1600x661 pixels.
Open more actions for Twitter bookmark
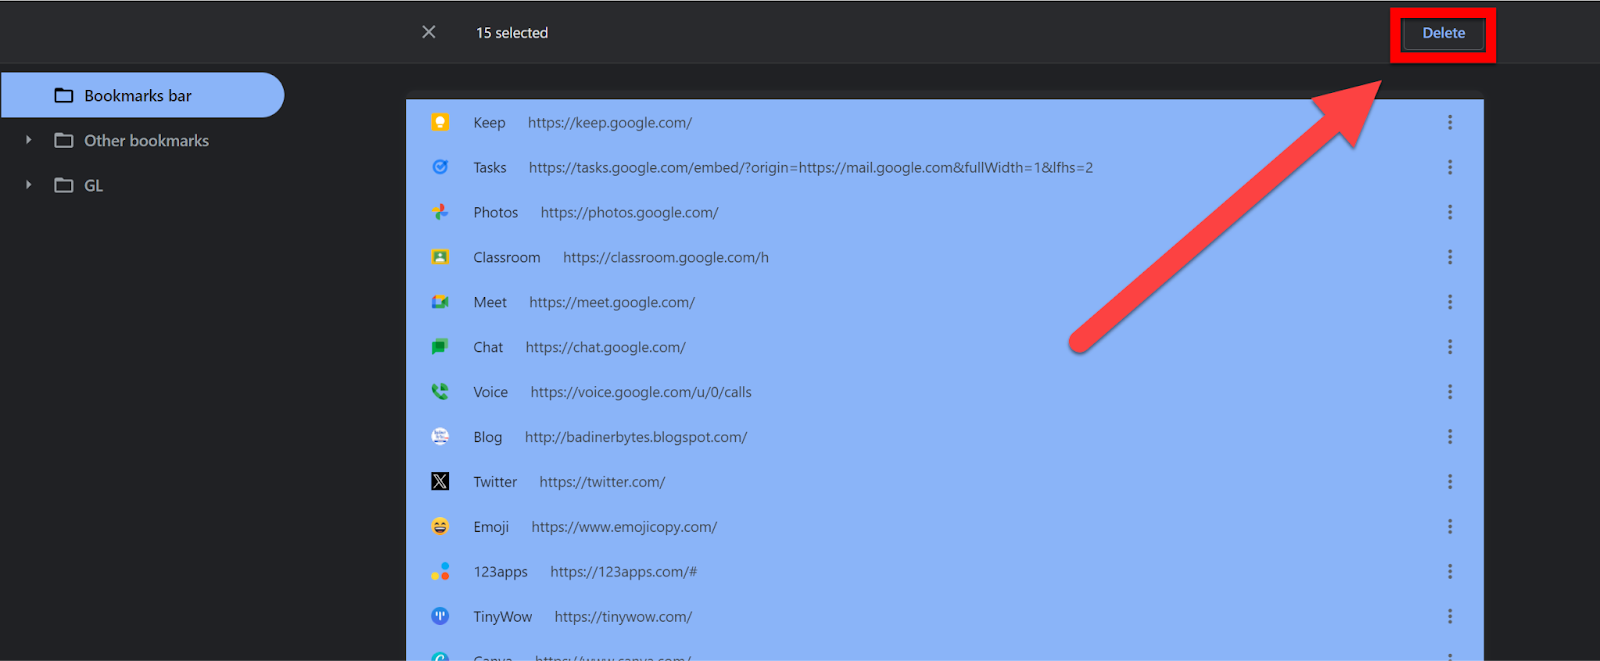tap(1450, 482)
